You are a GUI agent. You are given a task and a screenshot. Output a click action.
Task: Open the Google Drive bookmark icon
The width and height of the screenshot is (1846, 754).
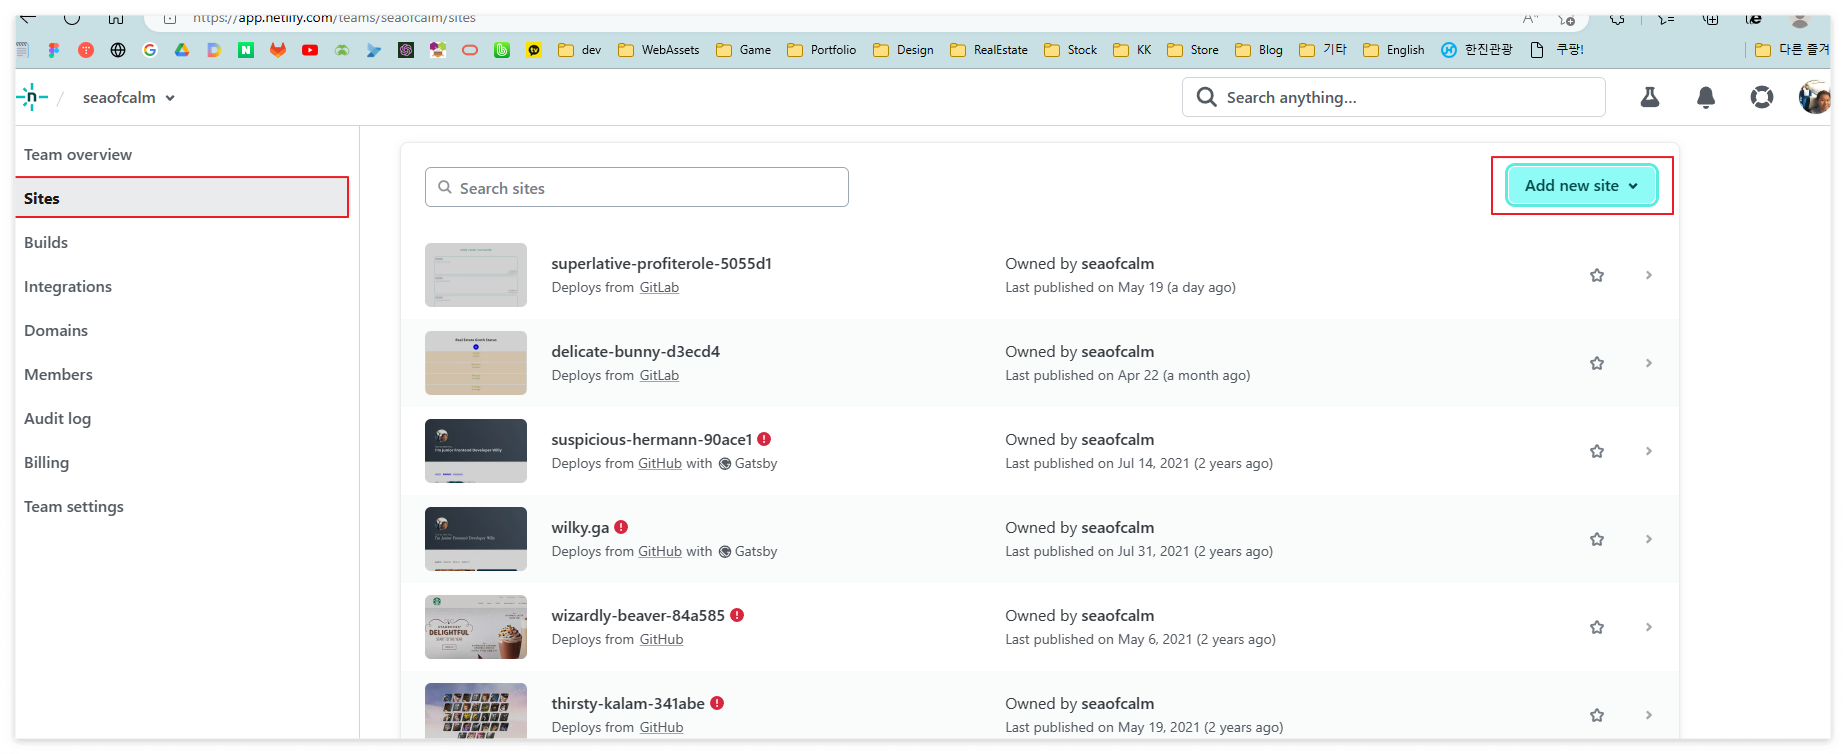182,50
